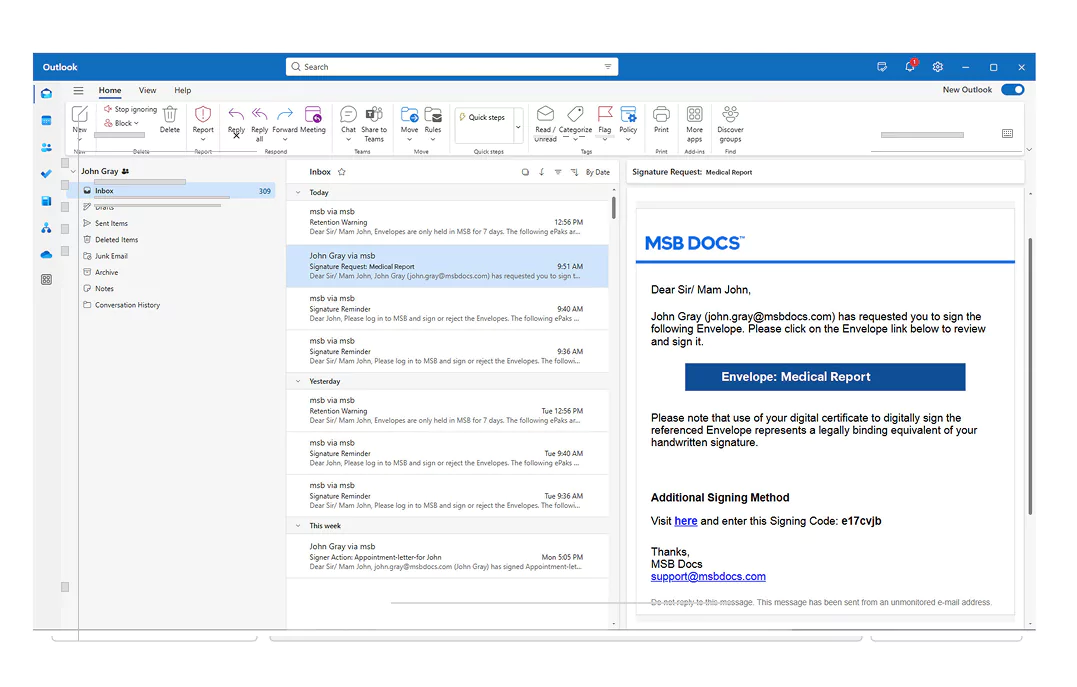Switch to the View tab

pos(147,90)
